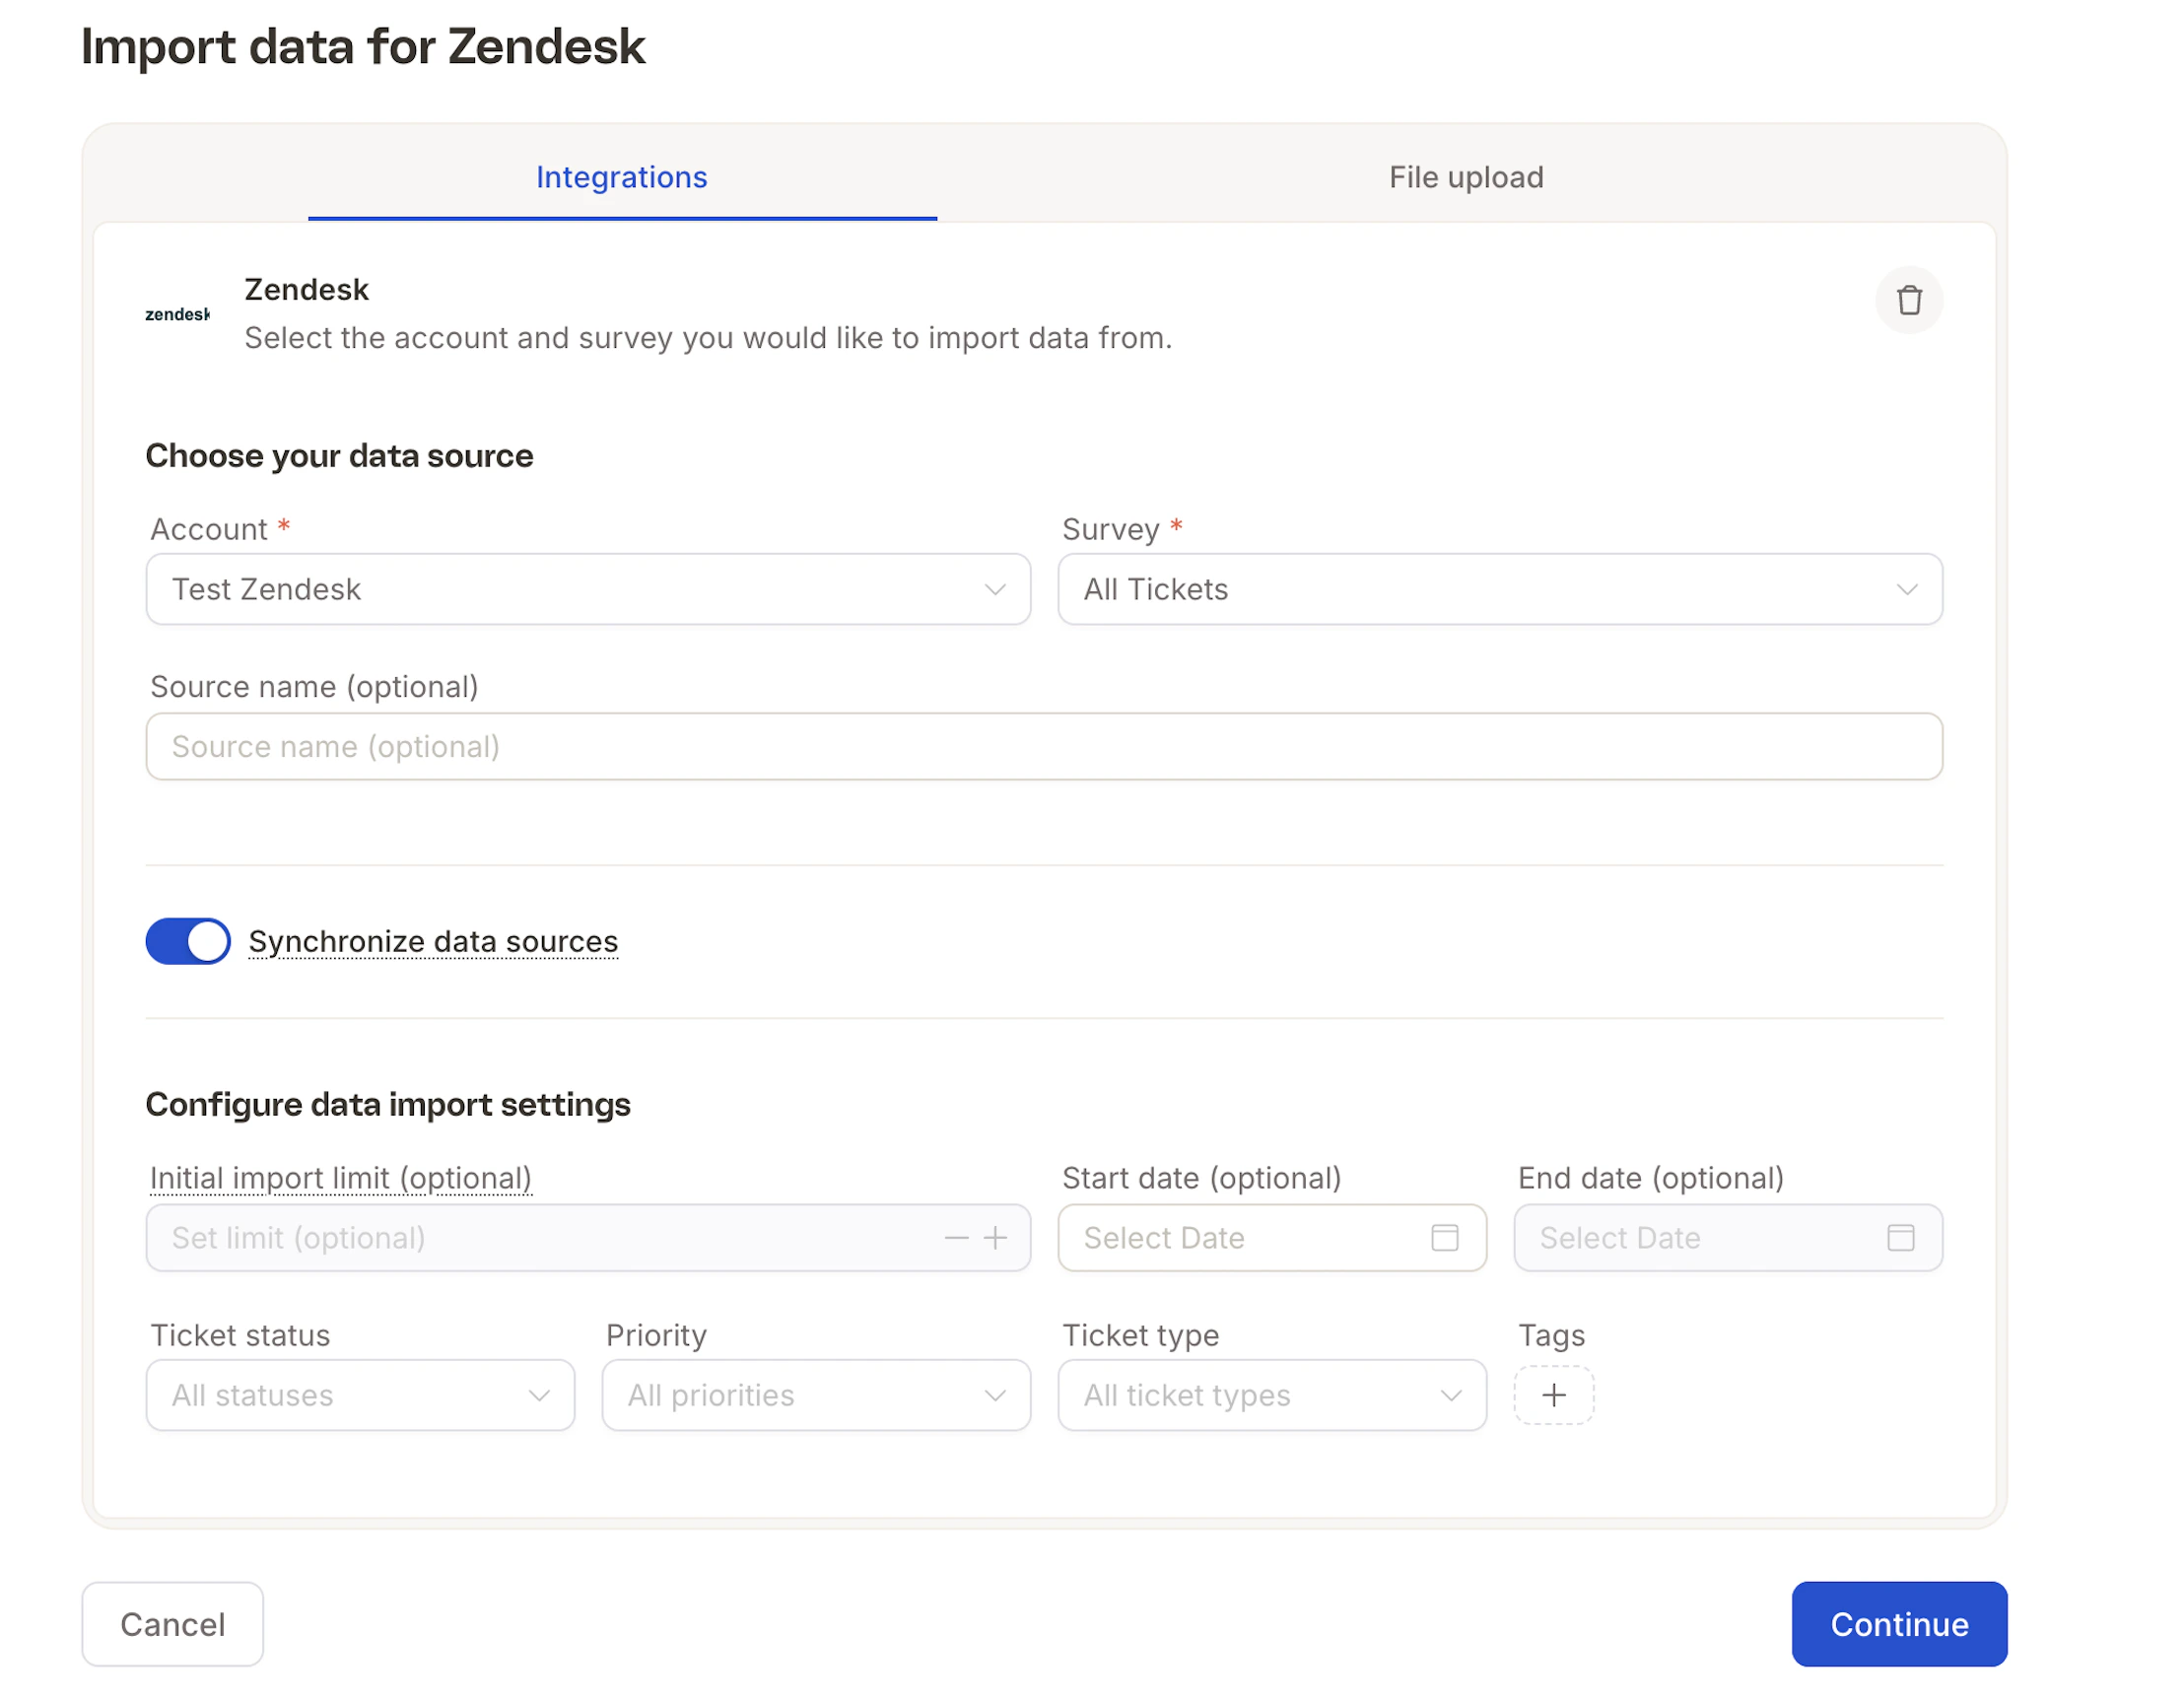Open the Survey dropdown
The image size is (2184, 1701).
(x=1500, y=589)
